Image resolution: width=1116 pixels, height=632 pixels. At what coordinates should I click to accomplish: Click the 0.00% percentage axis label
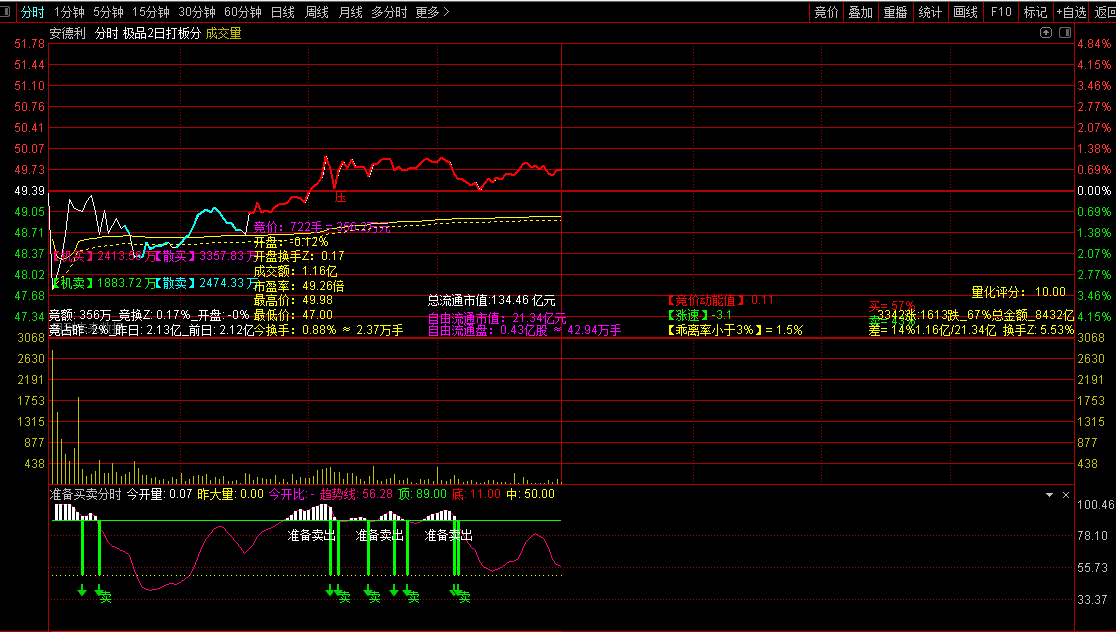[x=1094, y=191]
